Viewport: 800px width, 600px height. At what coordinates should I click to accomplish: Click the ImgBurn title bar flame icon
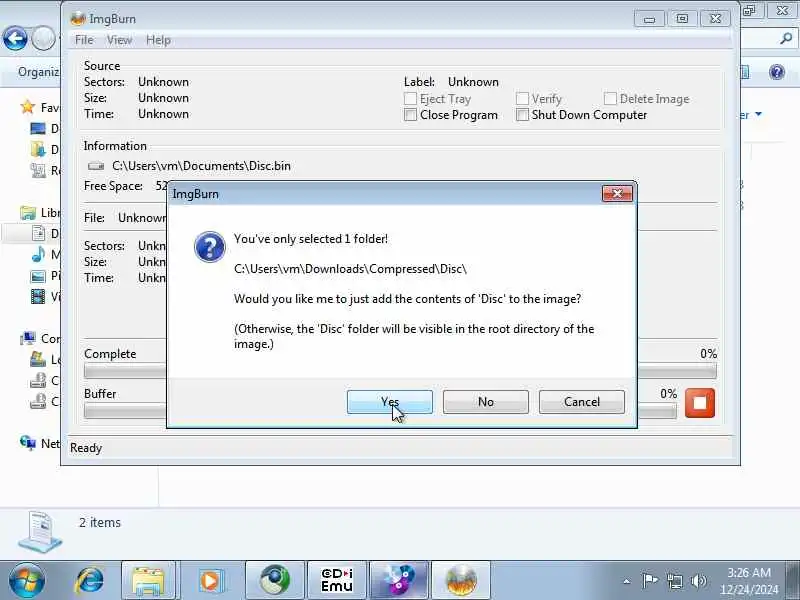pos(78,19)
